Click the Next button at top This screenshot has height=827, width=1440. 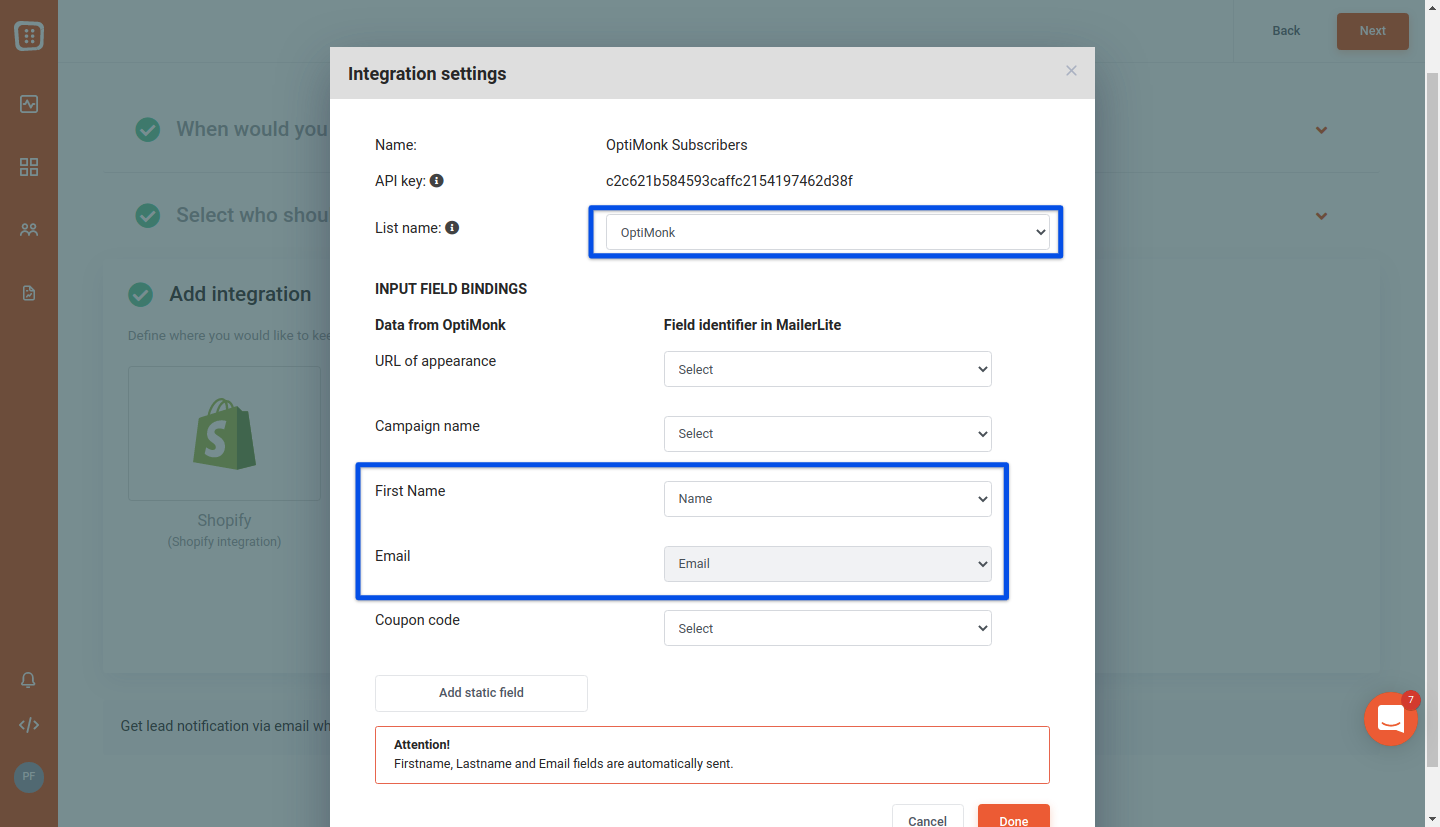(x=1373, y=31)
